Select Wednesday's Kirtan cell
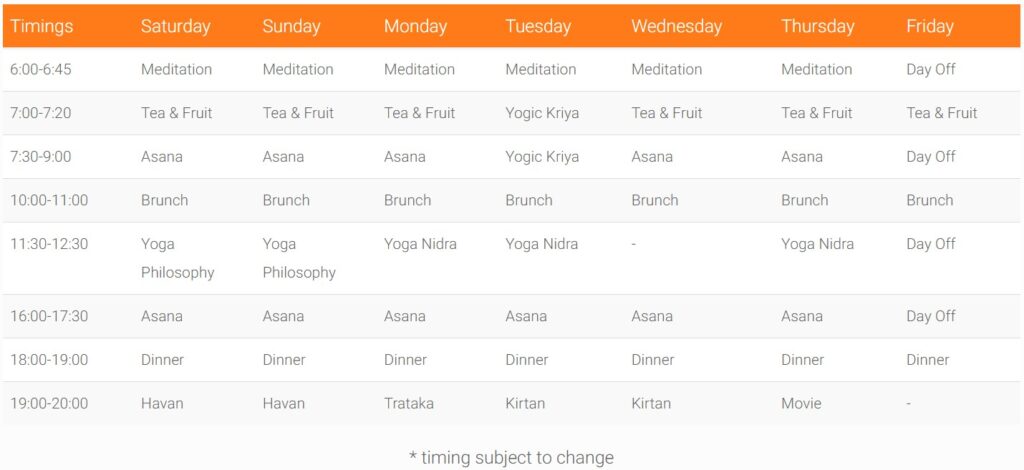The width and height of the screenshot is (1024, 470). tap(651, 404)
